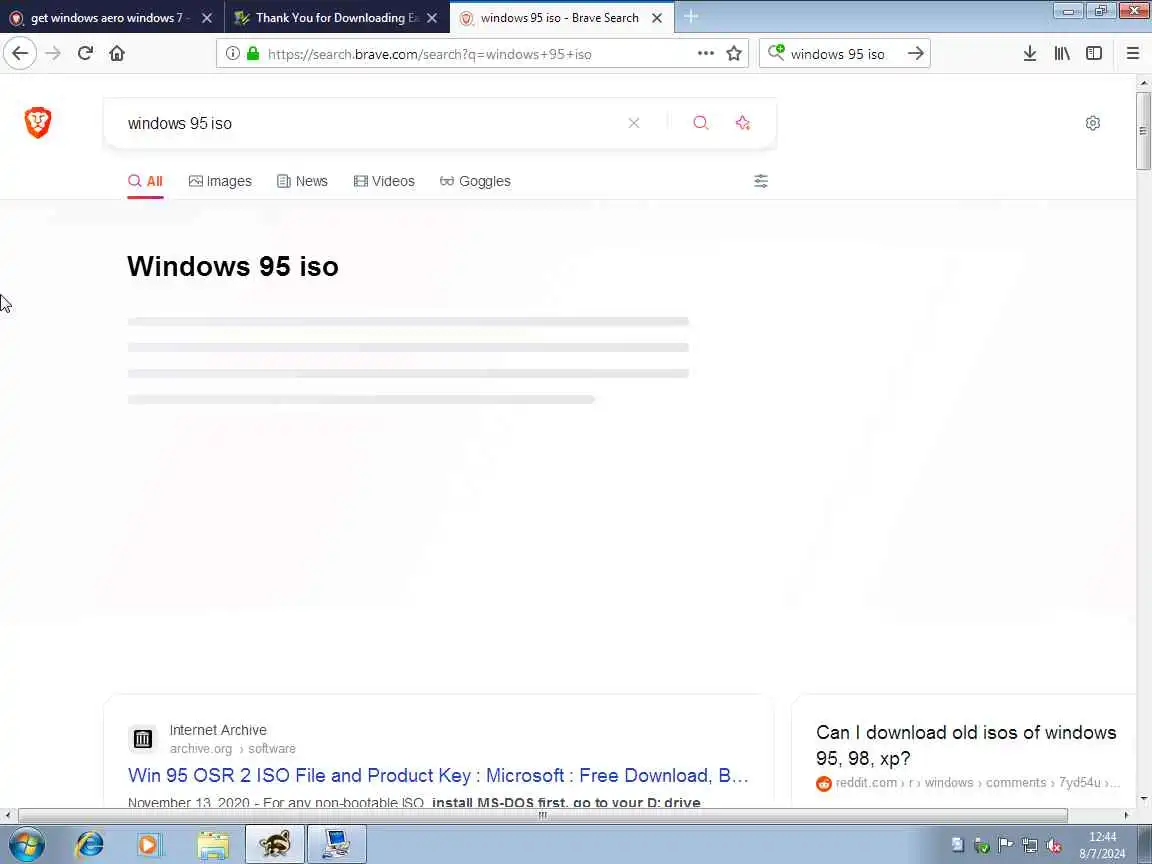
Task: Click the scroll down arrow
Action: coord(1143,799)
